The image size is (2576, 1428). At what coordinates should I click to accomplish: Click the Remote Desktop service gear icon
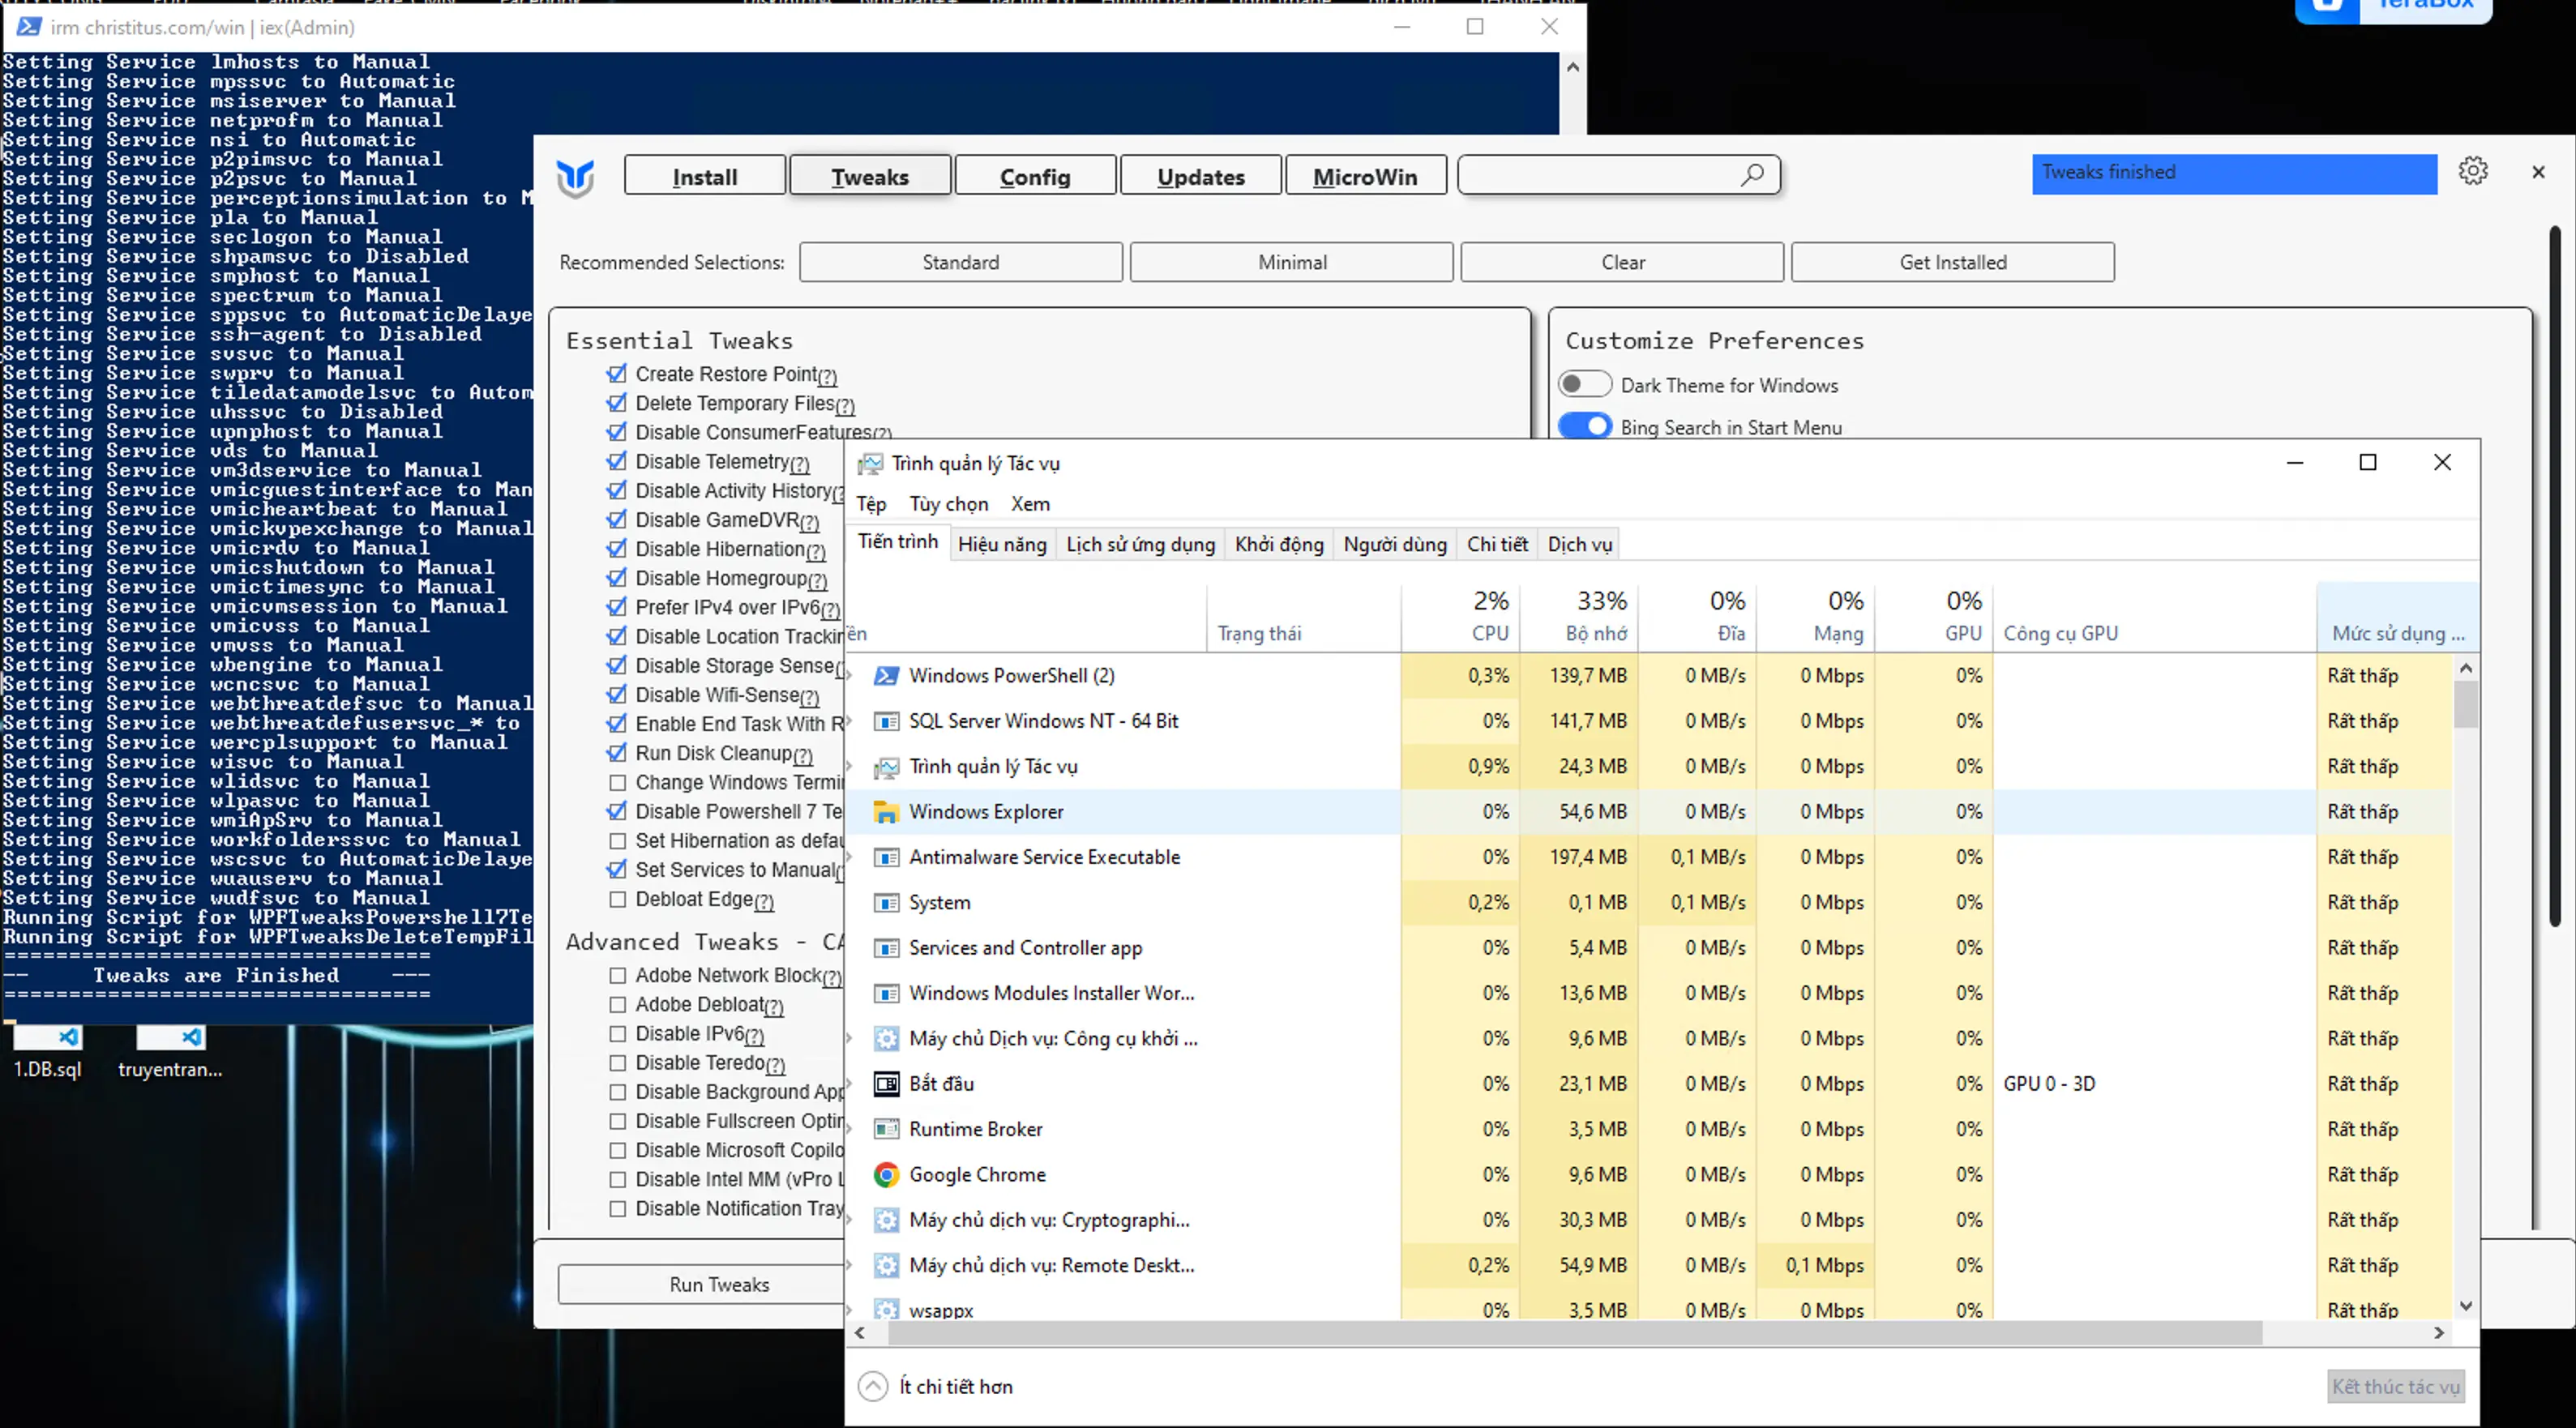pos(886,1265)
